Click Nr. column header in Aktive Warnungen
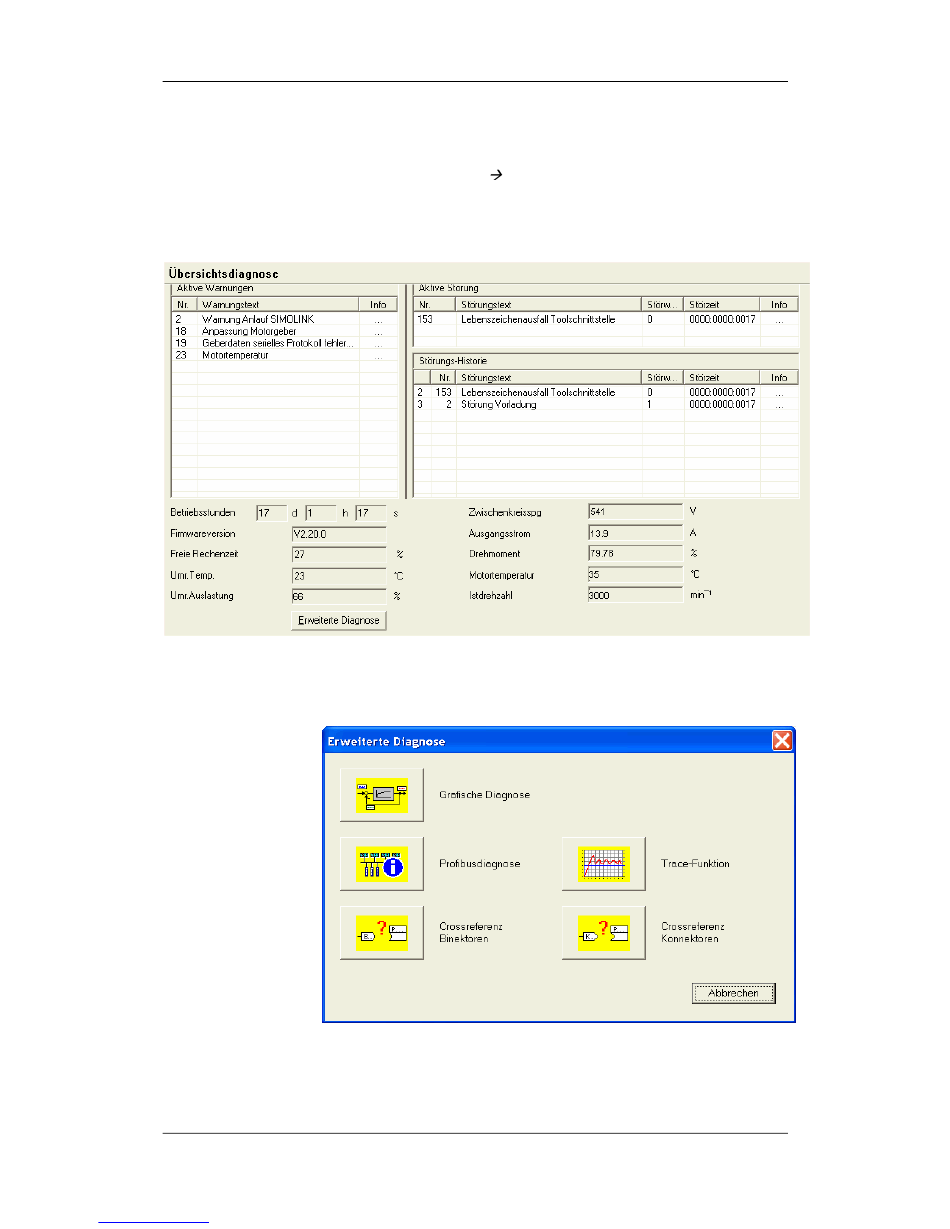Screen dimensions: 950x1229 coord(185,304)
